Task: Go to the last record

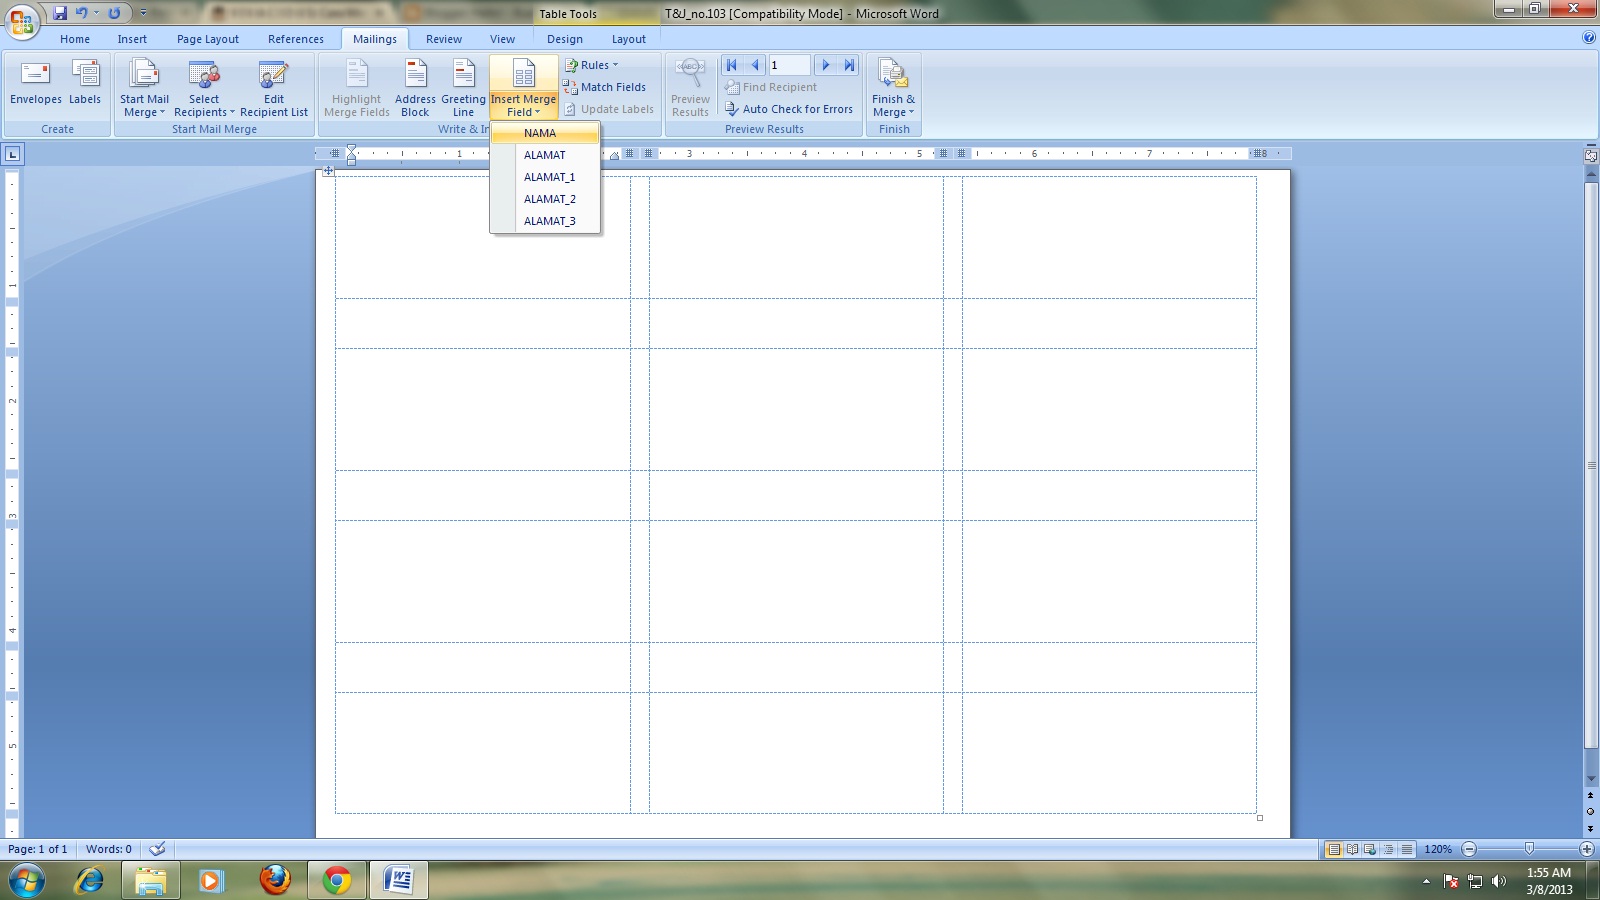Action: click(x=849, y=65)
